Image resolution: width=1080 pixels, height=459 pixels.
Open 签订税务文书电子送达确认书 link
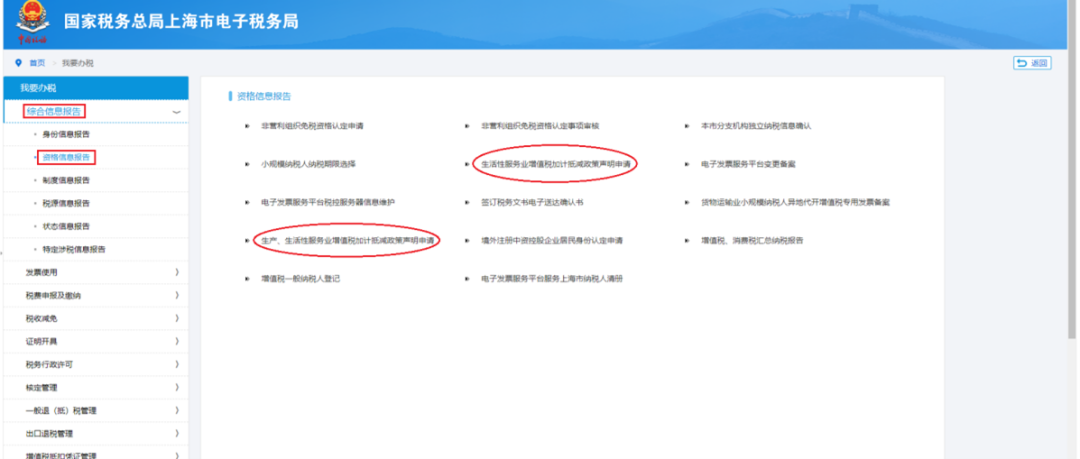532,203
